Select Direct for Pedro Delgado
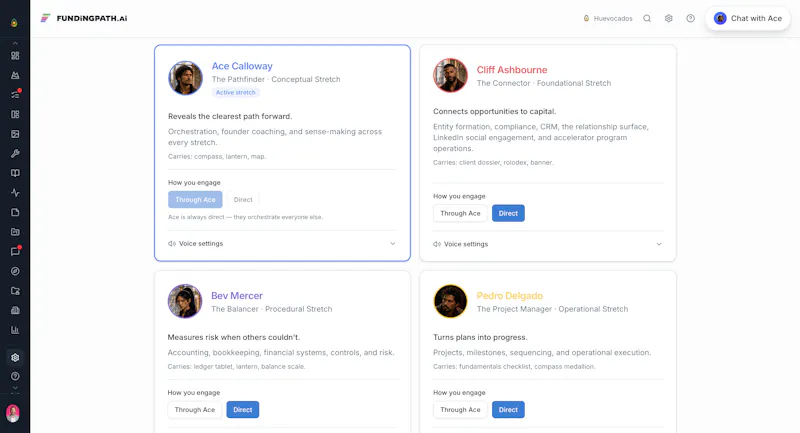 [x=508, y=410]
